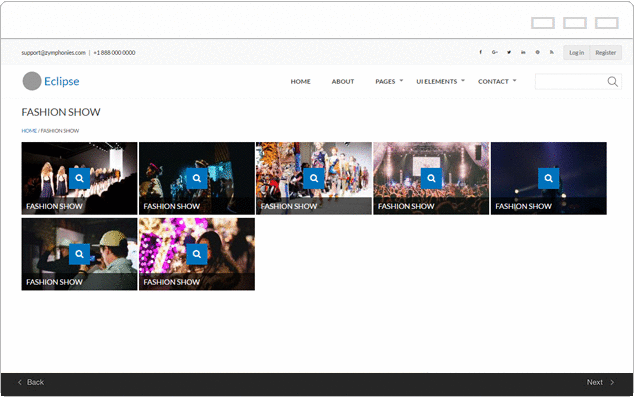The width and height of the screenshot is (634, 397).
Task: Click the Register button
Action: 606,53
